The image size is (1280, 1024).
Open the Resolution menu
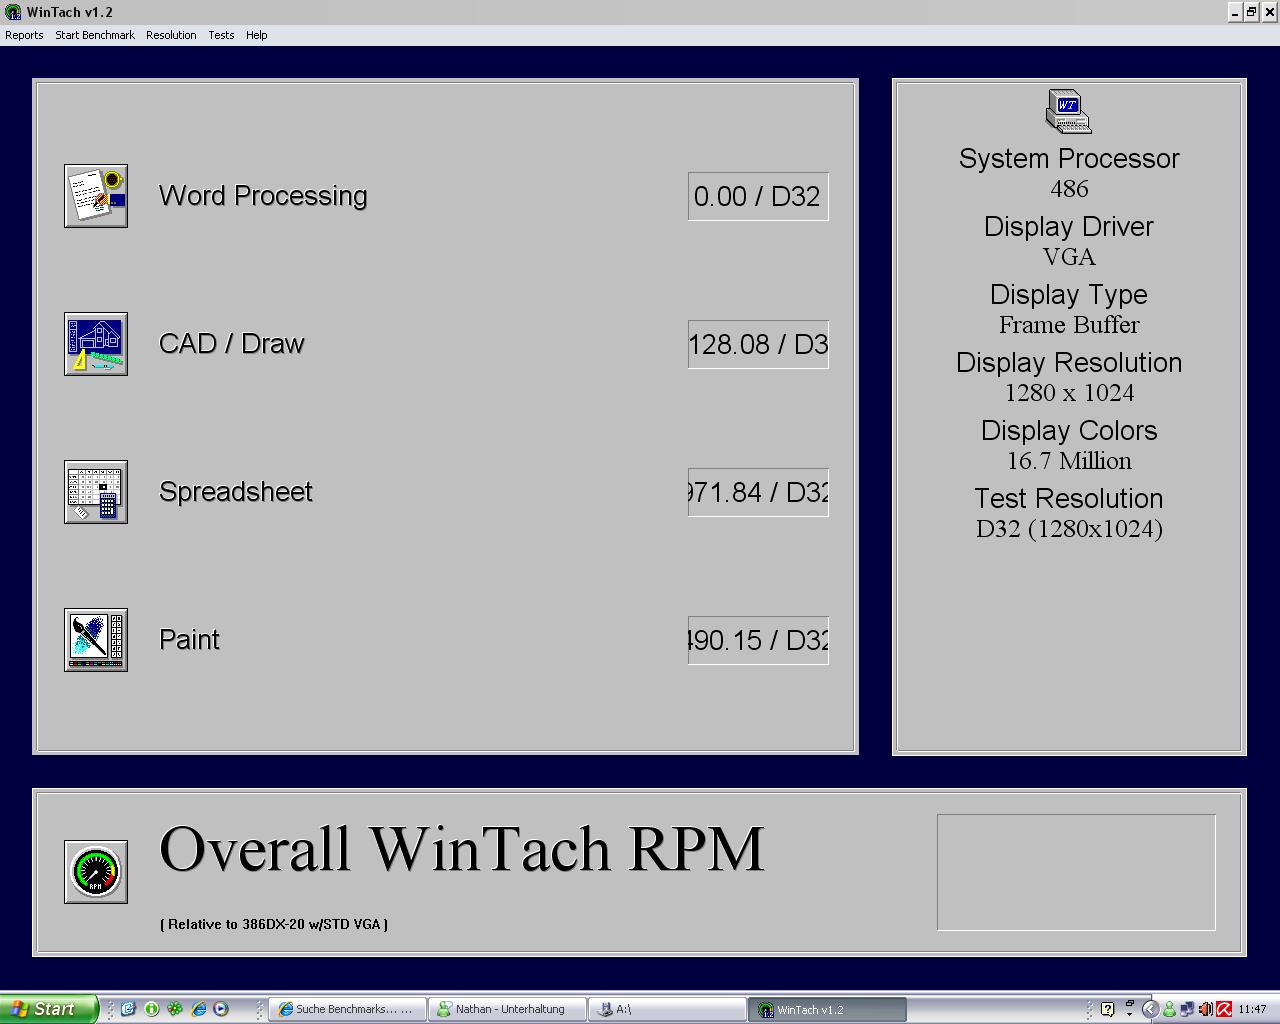[x=171, y=35]
